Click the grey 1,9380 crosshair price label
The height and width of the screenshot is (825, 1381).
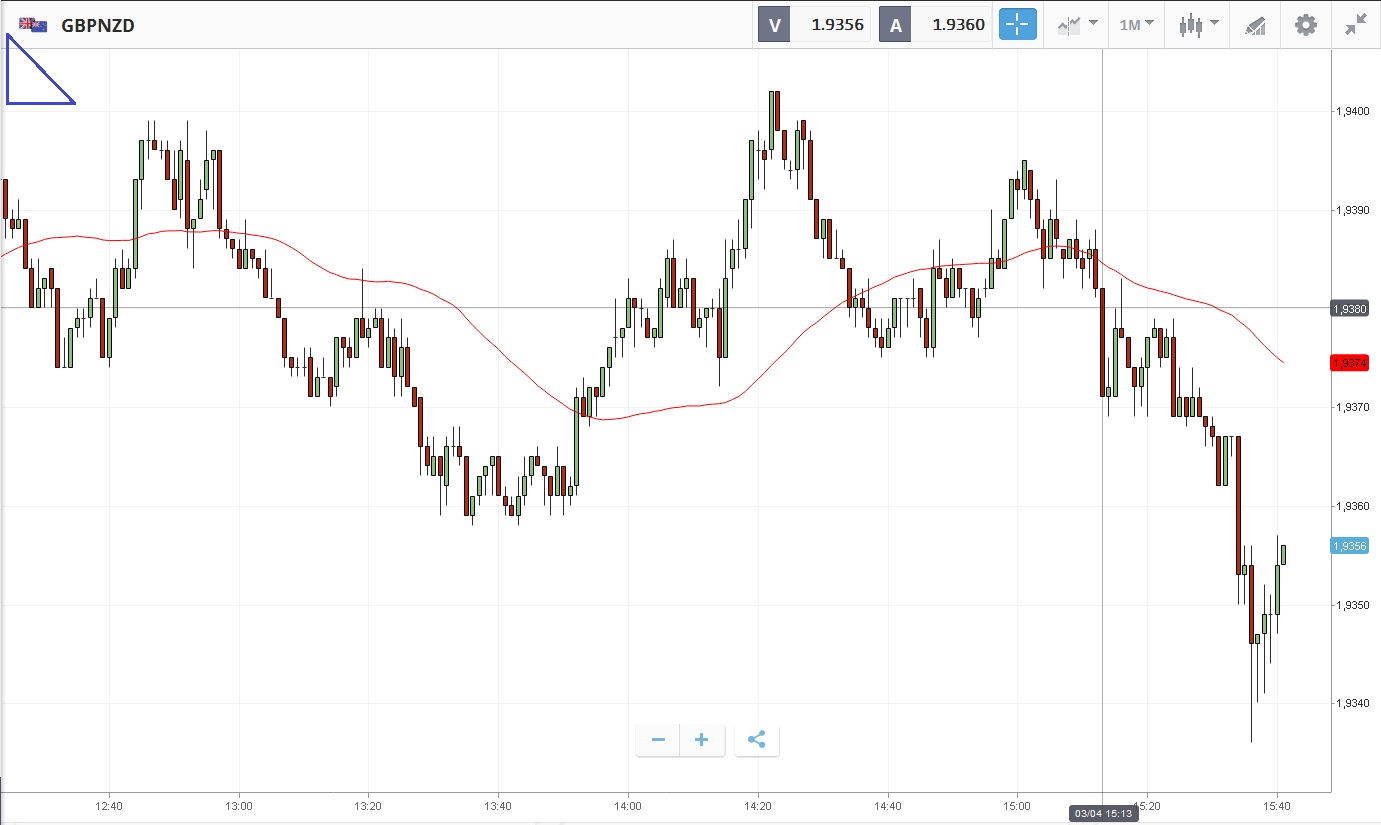(1349, 309)
